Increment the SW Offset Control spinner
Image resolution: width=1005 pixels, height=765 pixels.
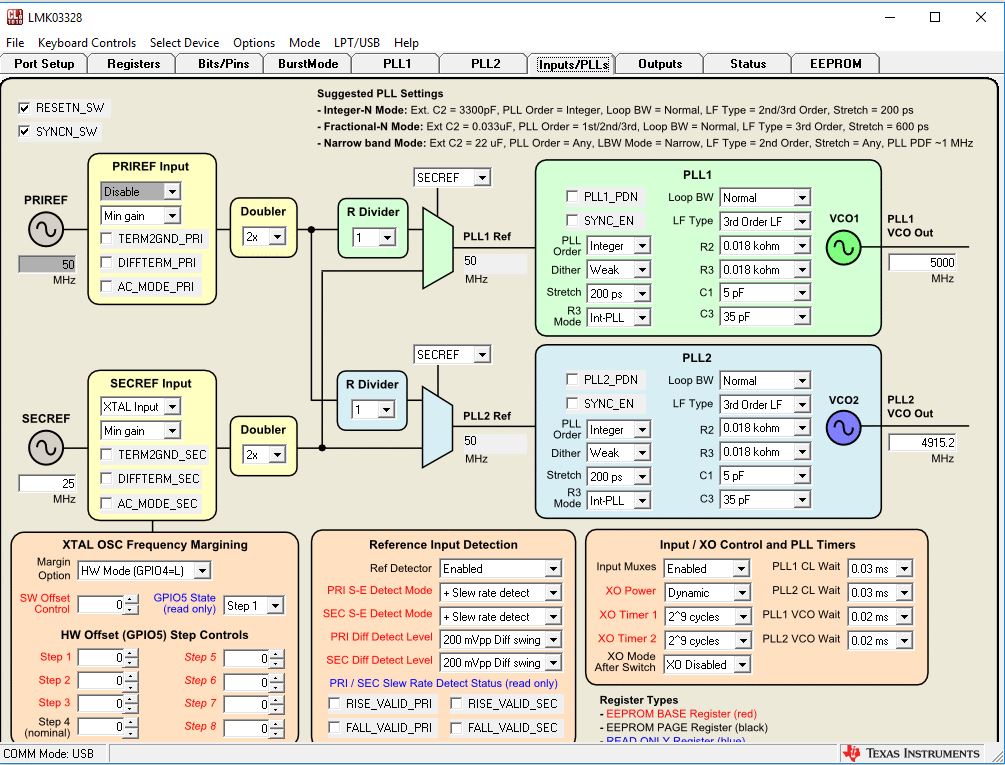coord(131,600)
